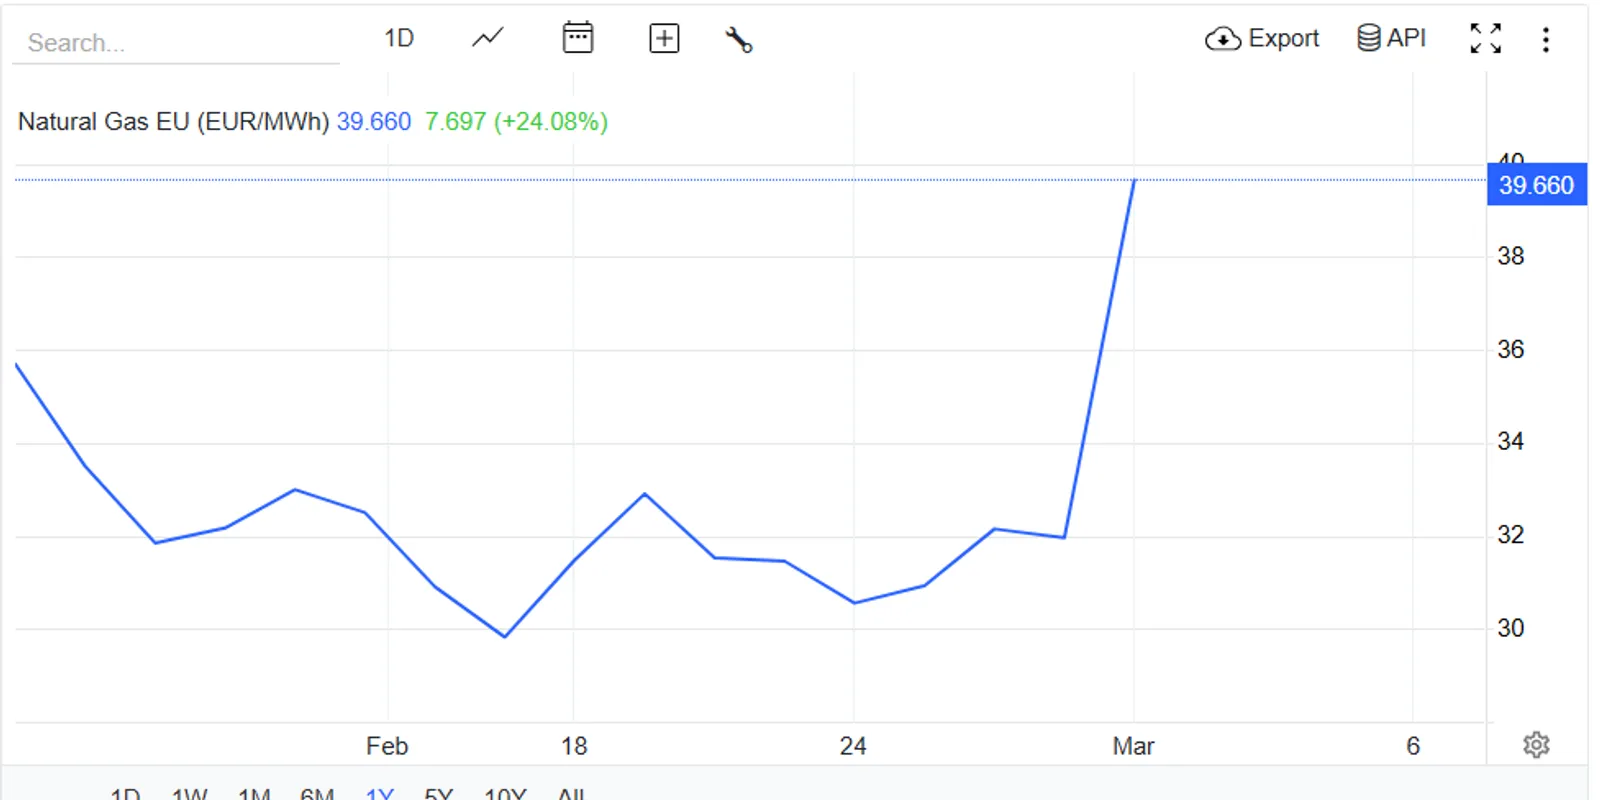Select the 1W time range tab
Screen dimensions: 1600x800
[x=189, y=794]
